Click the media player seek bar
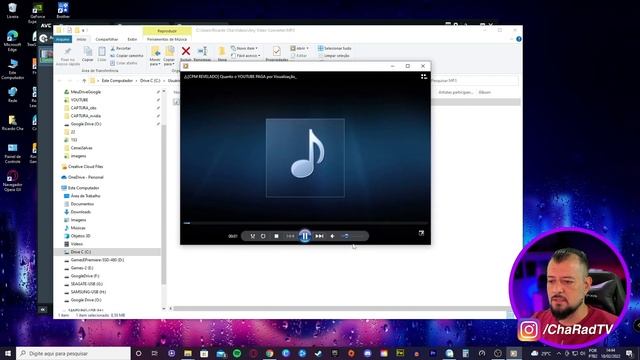The height and width of the screenshot is (360, 640). pos(305,223)
